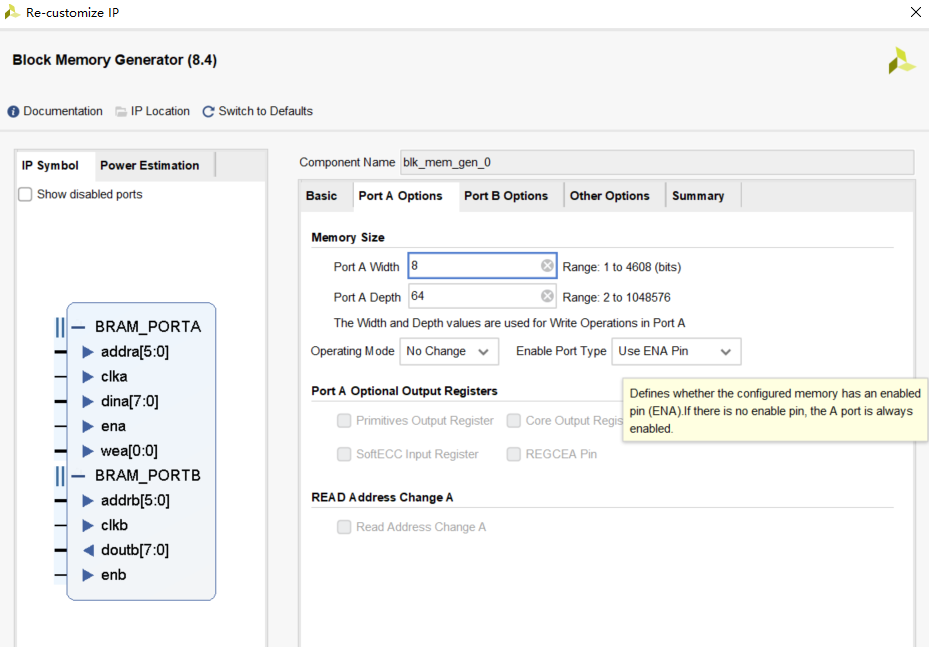The width and height of the screenshot is (929, 647).
Task: Enable SoftECC Input Register checkbox
Action: tap(344, 454)
